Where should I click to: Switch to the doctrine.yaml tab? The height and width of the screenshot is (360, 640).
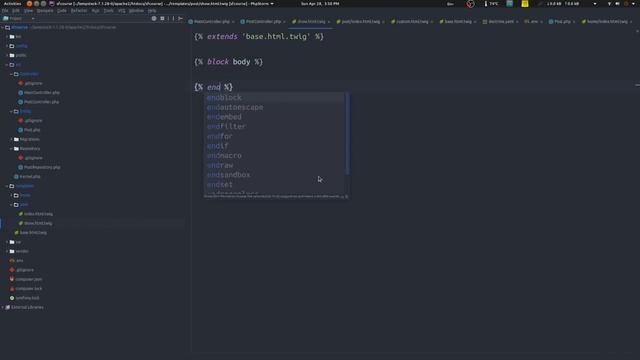coord(501,22)
